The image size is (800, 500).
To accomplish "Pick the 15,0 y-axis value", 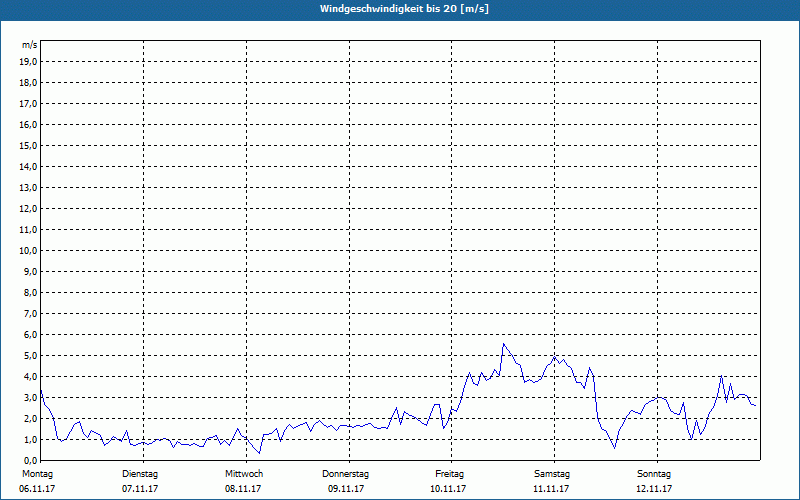I will click(29, 145).
